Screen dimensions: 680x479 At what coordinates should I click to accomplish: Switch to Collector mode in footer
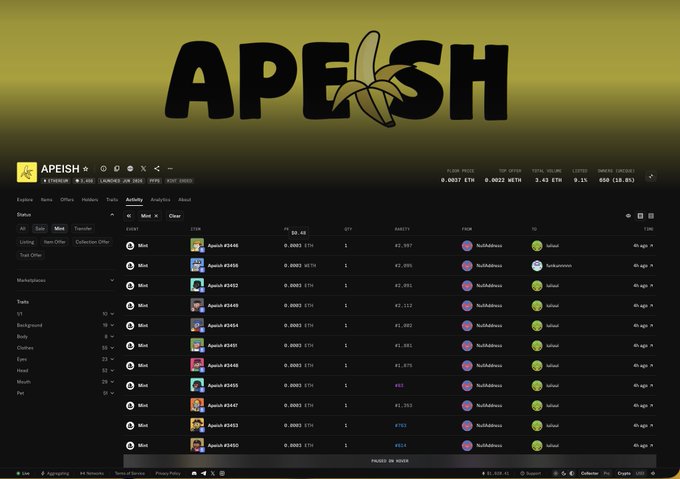589,473
